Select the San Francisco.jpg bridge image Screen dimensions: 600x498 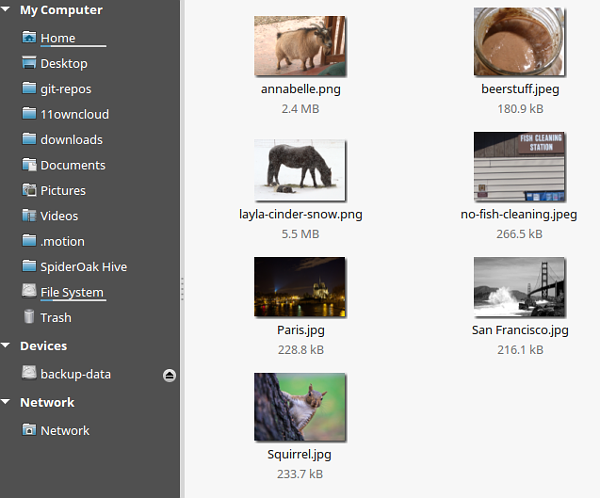[x=519, y=287]
